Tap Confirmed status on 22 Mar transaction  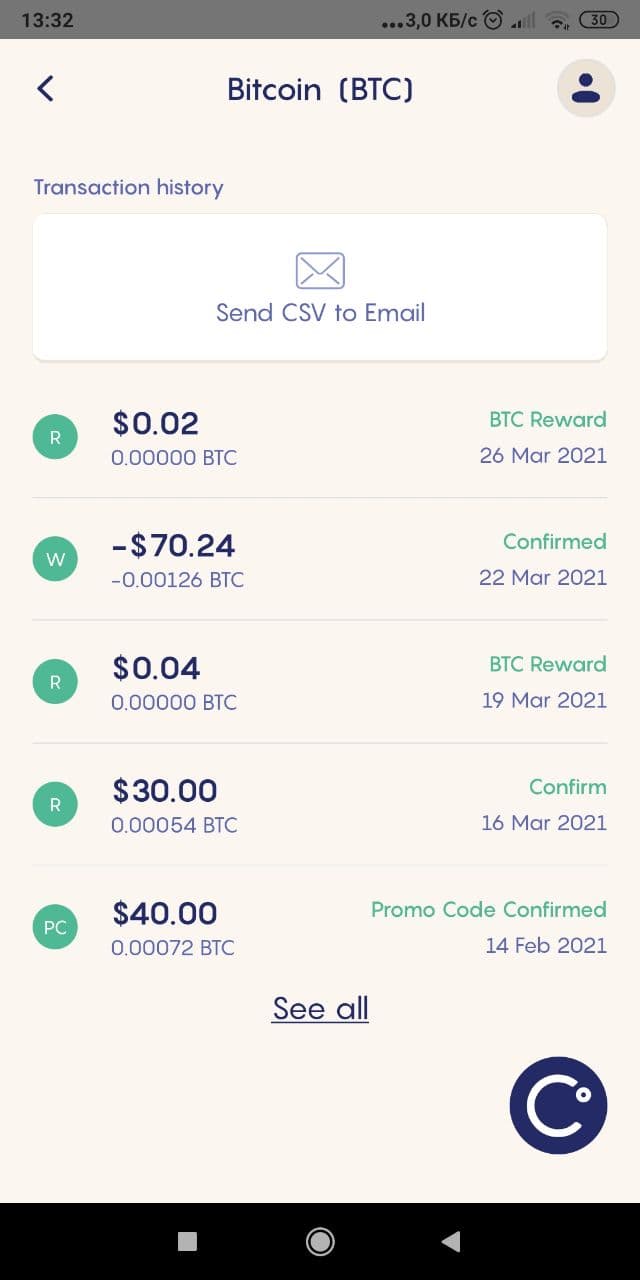555,541
